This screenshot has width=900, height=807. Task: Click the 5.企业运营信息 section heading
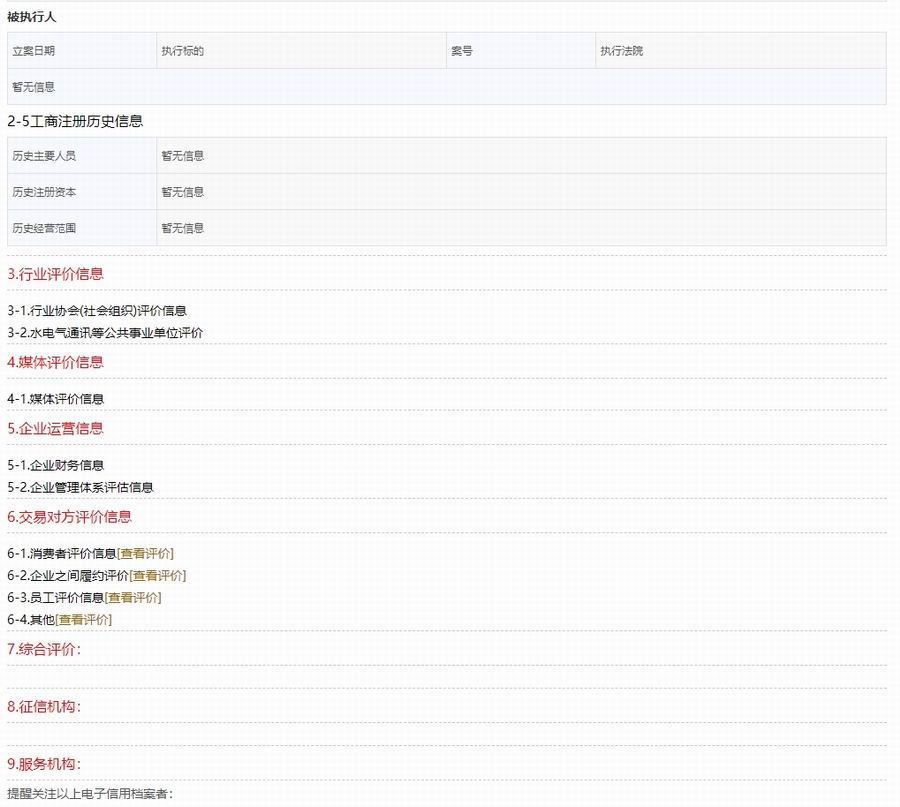[x=55, y=428]
